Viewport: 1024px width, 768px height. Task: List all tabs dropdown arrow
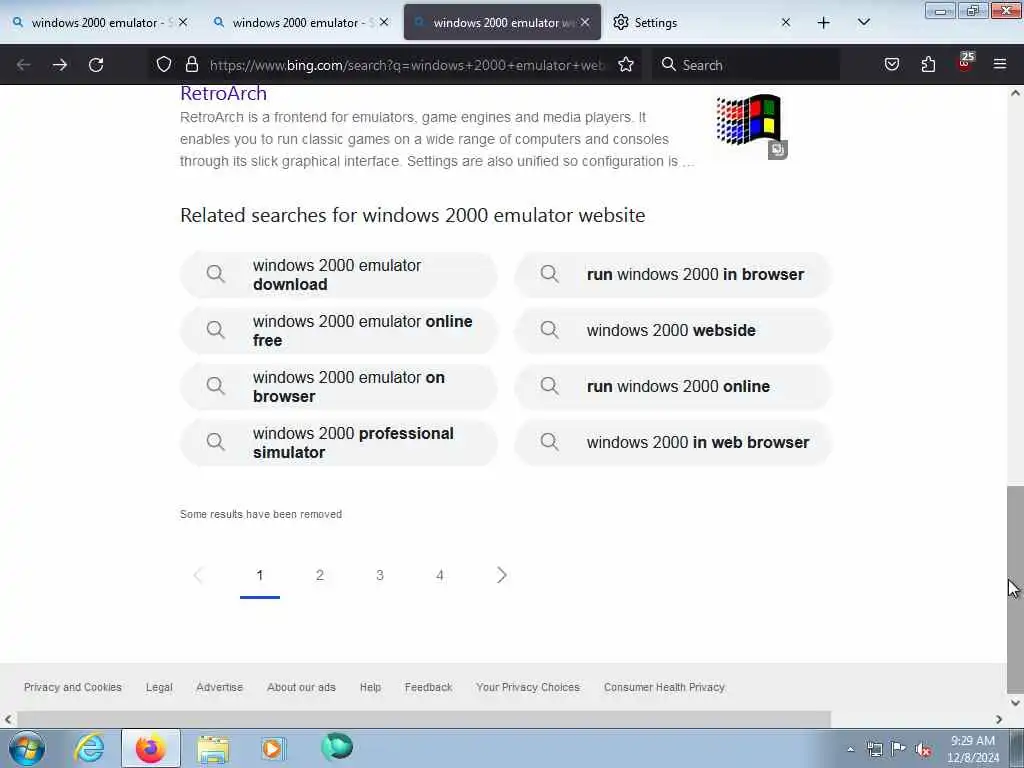pos(863,23)
